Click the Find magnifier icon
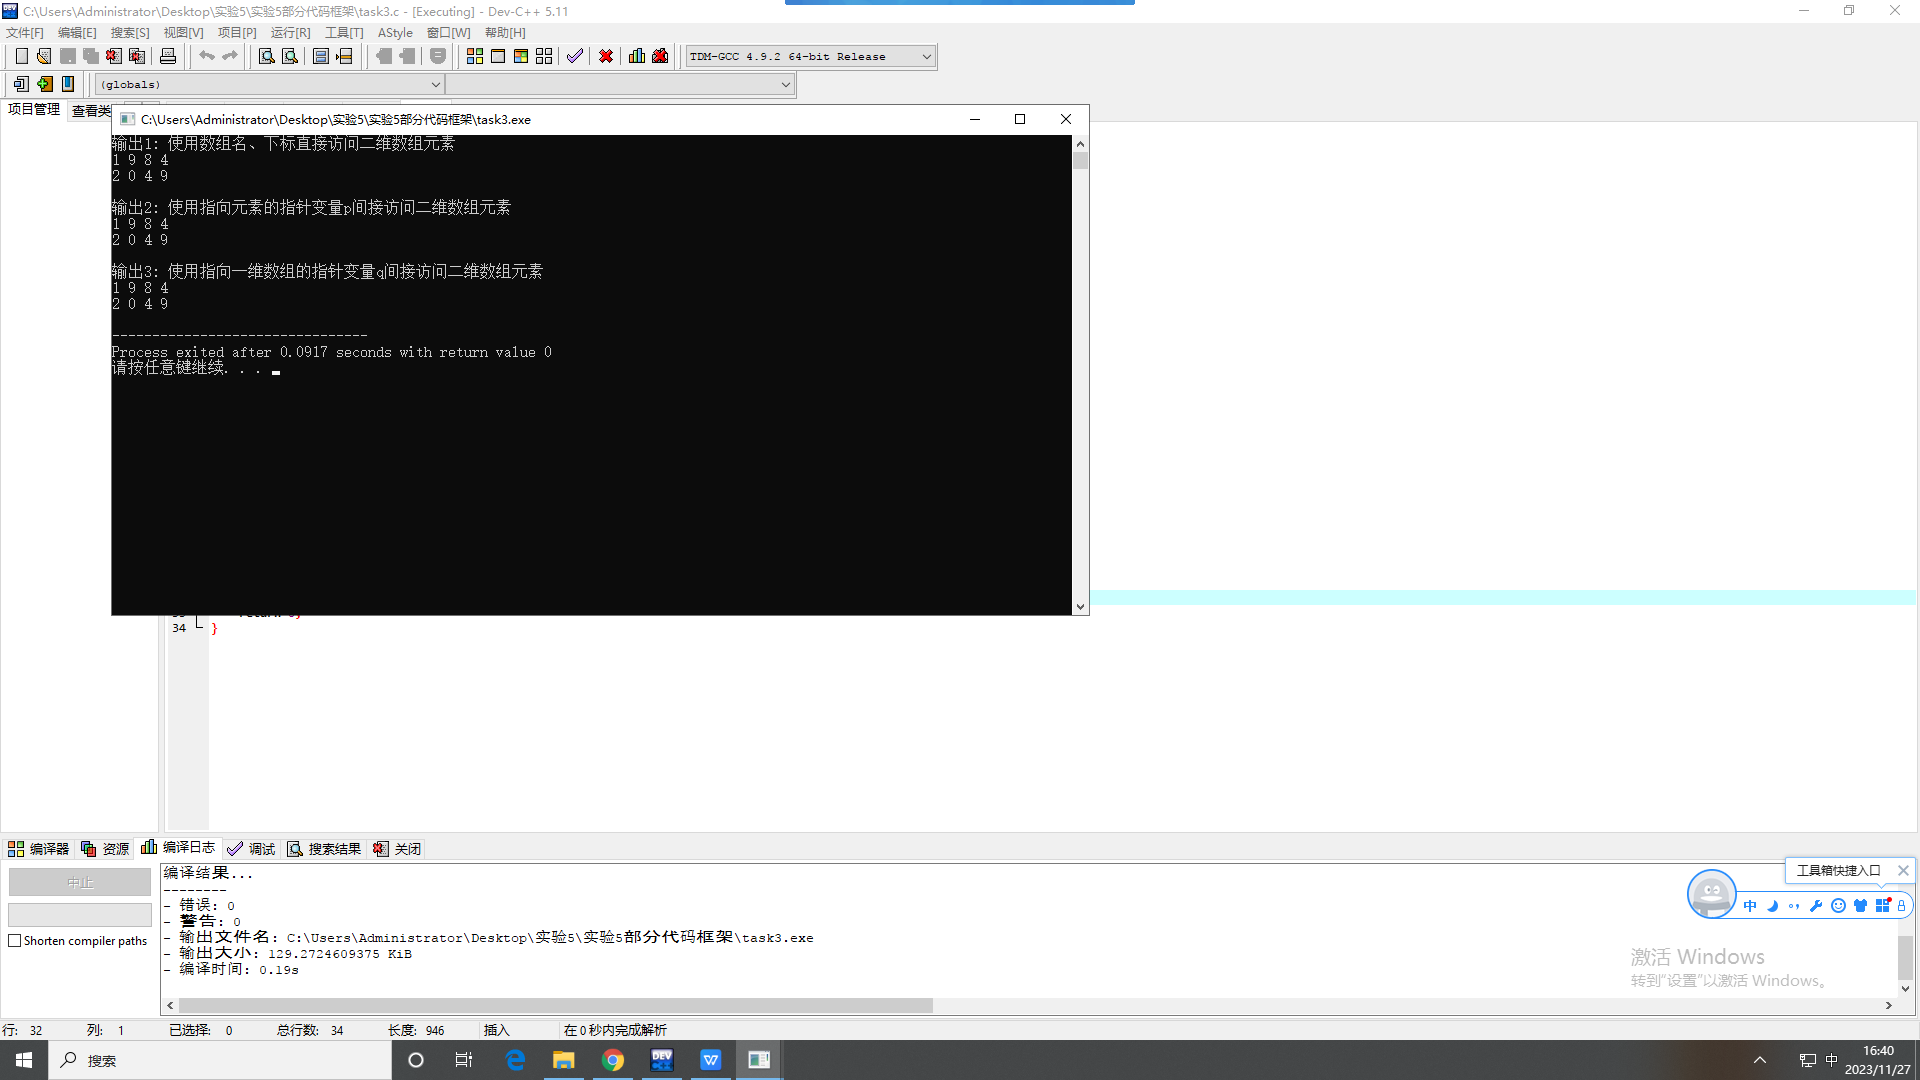Image resolution: width=1920 pixels, height=1080 pixels. (266, 56)
